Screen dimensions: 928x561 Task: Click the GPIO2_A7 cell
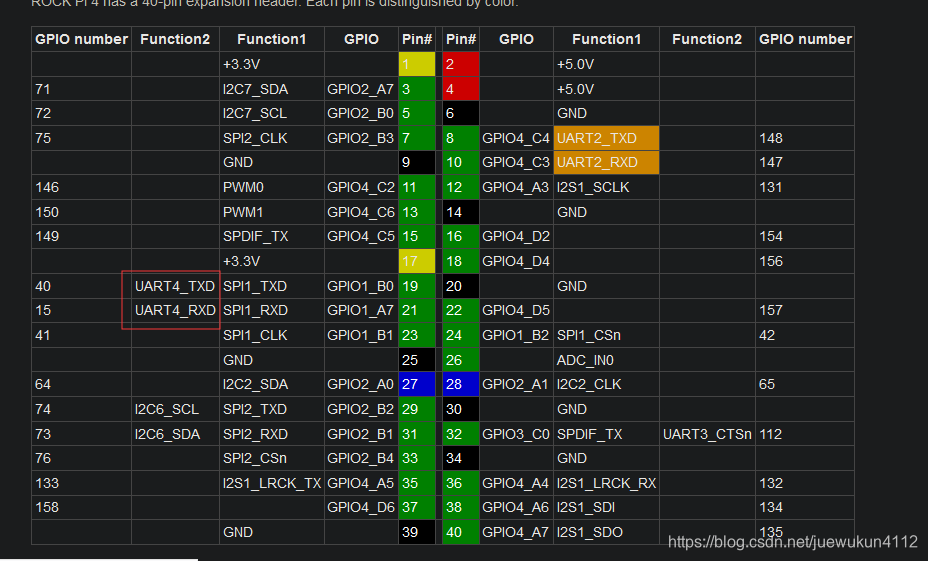click(x=361, y=89)
